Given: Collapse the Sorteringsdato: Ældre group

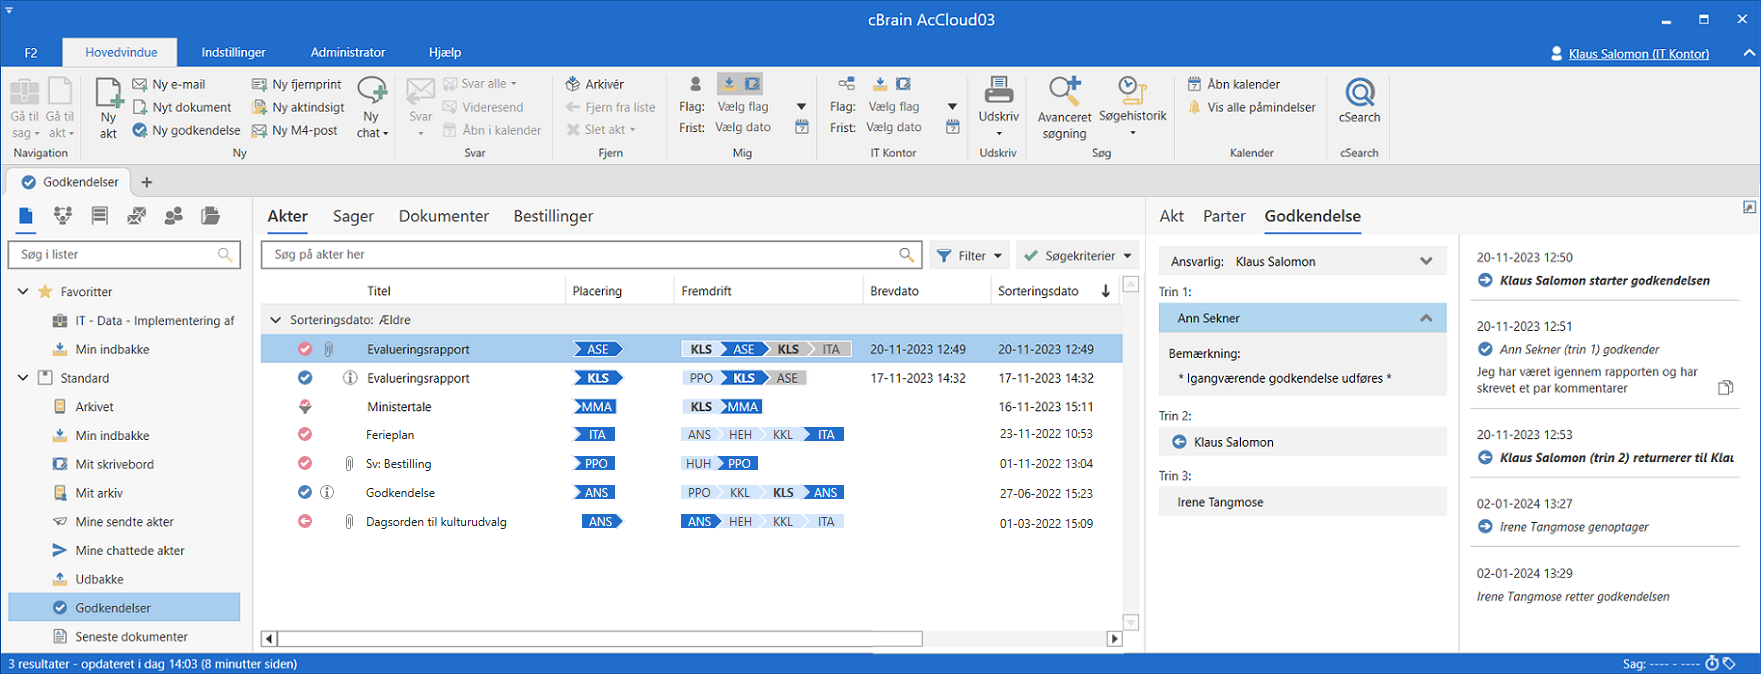Looking at the screenshot, I should pos(276,320).
